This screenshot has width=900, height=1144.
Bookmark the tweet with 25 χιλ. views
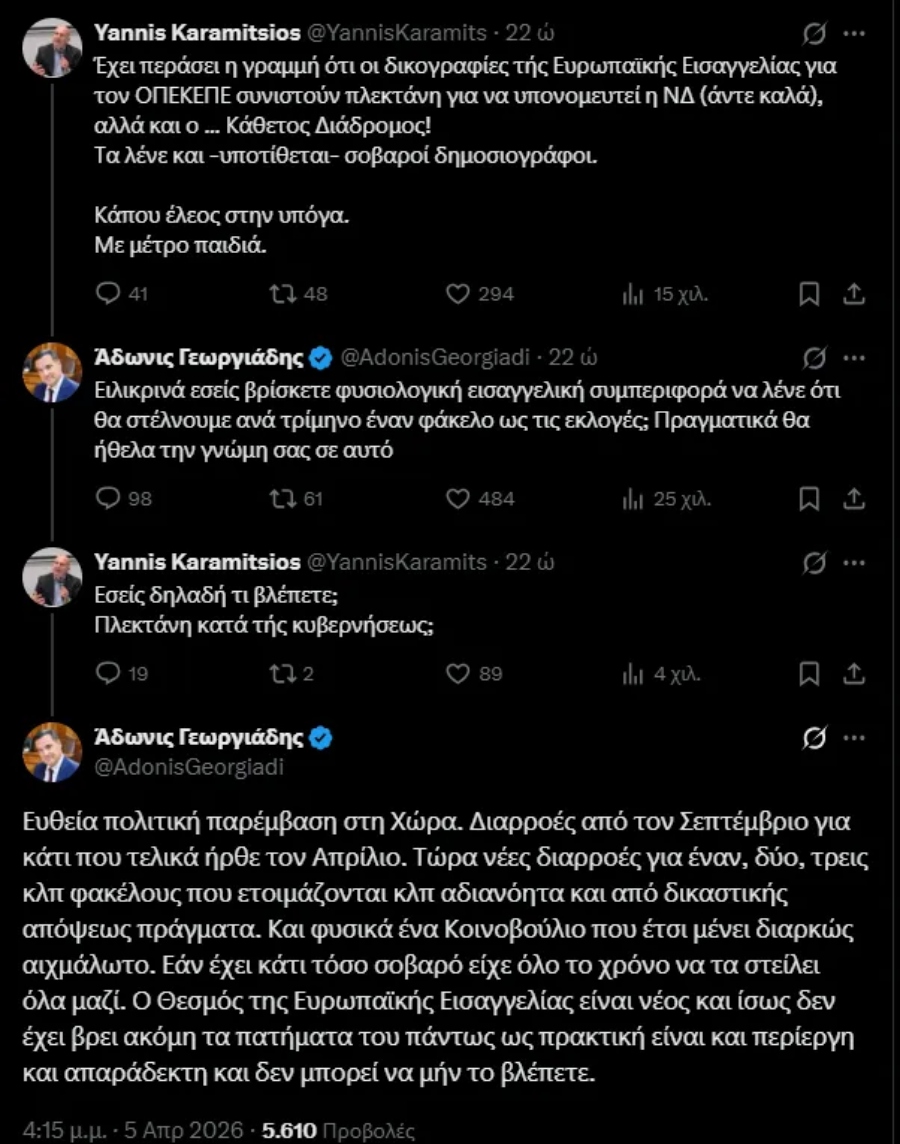810,498
